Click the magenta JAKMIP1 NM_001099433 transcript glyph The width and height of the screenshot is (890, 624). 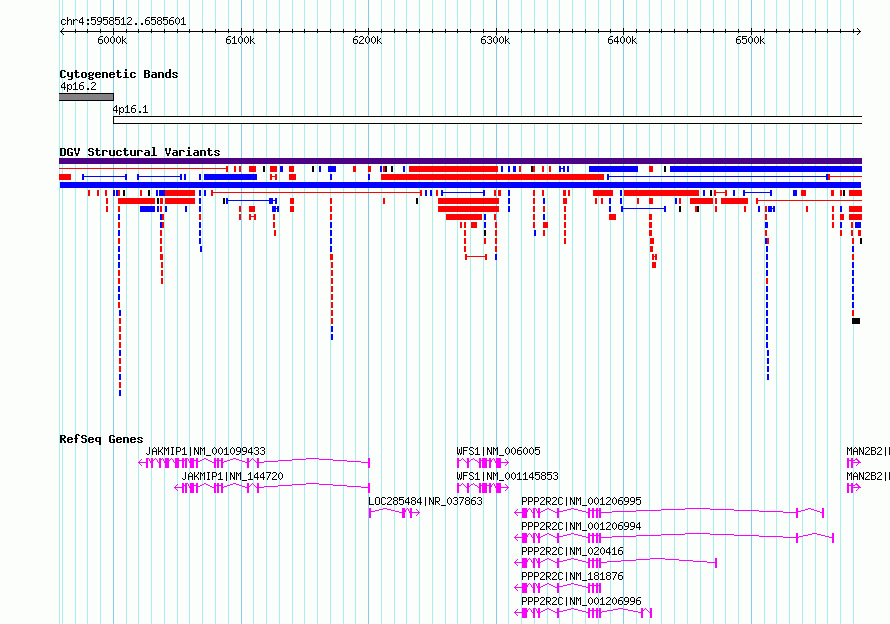pos(254,463)
